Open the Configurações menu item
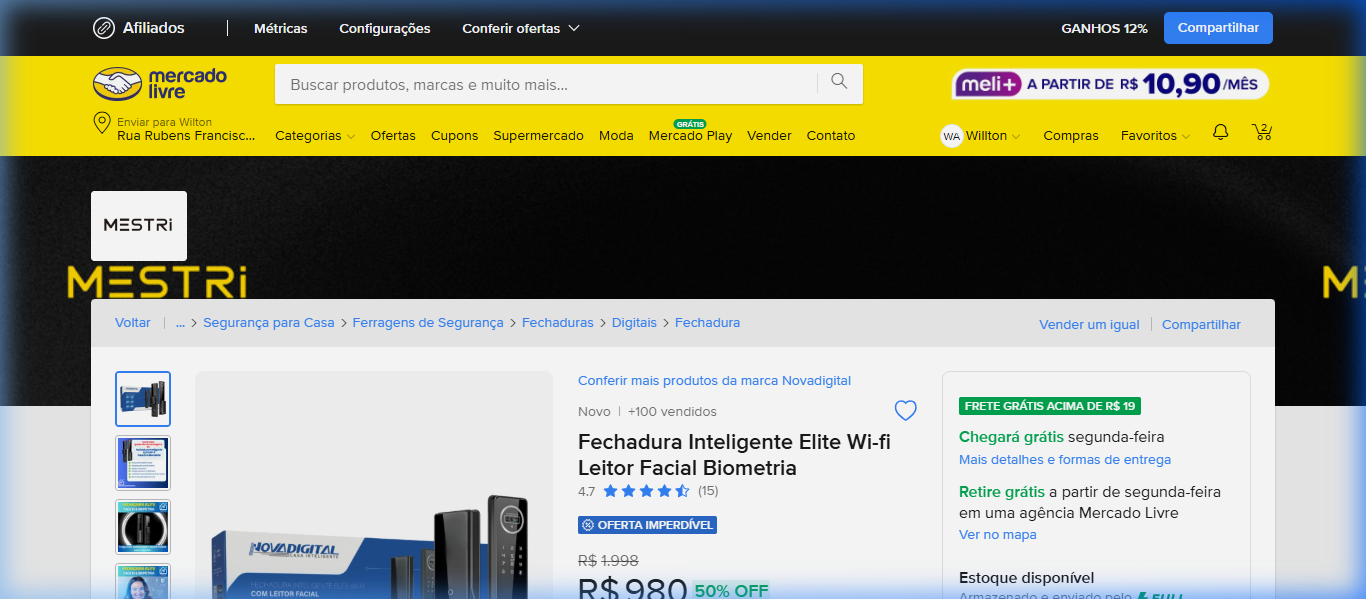1366x599 pixels. pyautogui.click(x=384, y=28)
